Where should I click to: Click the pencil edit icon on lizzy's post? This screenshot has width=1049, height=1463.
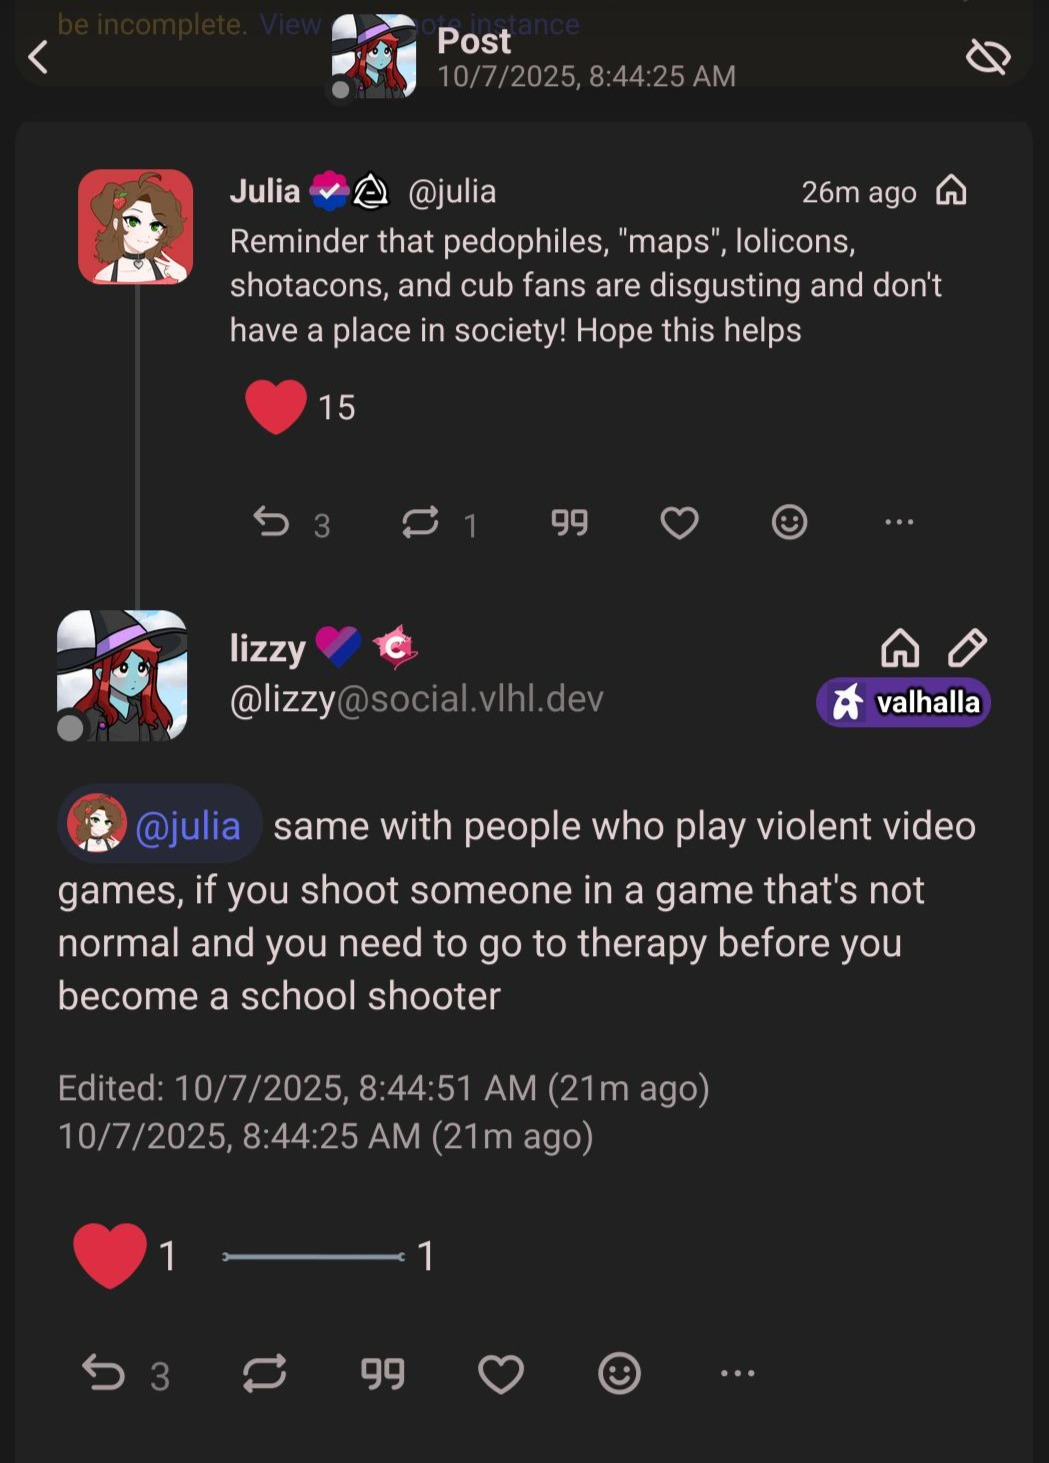coord(967,648)
